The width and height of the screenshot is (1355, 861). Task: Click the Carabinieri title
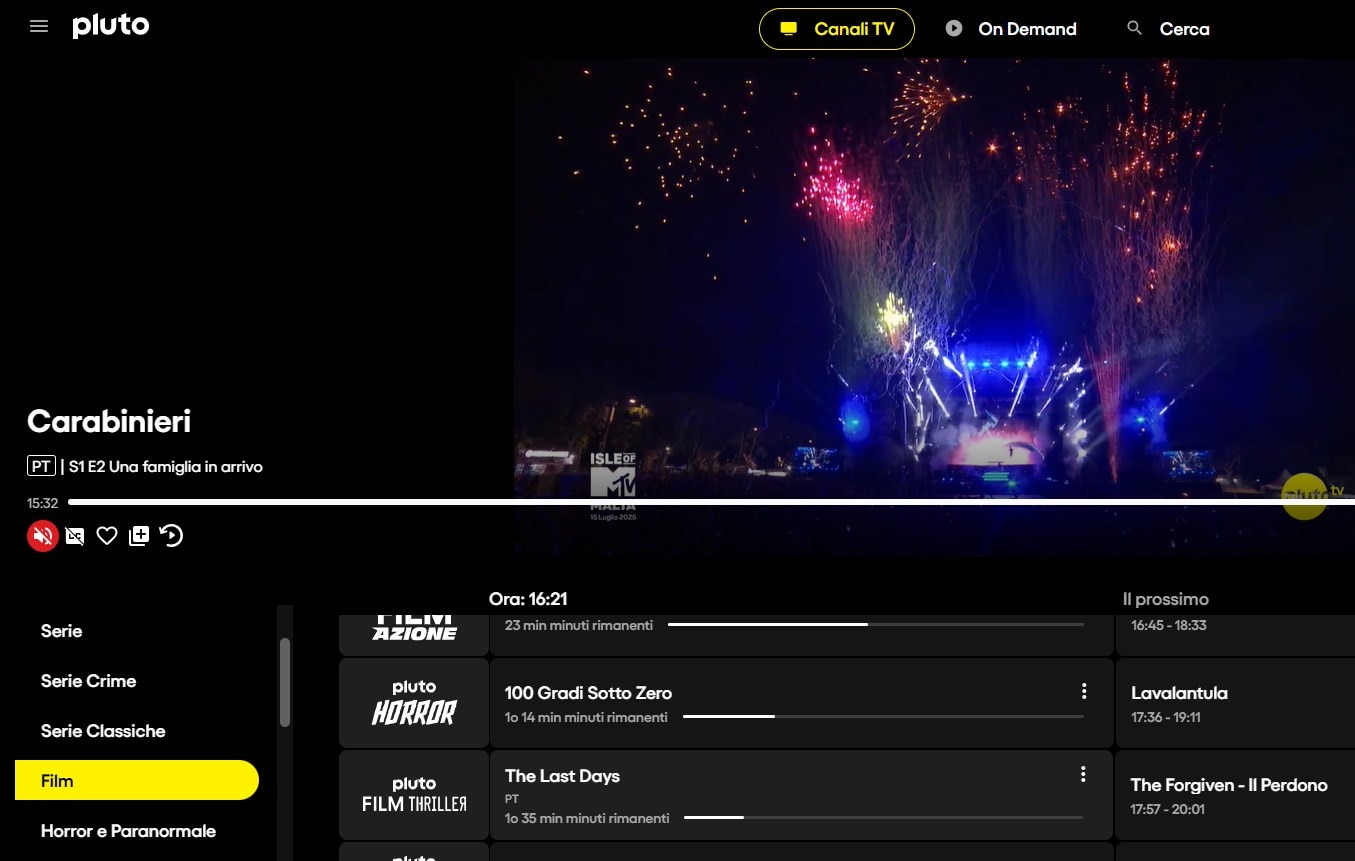[109, 421]
